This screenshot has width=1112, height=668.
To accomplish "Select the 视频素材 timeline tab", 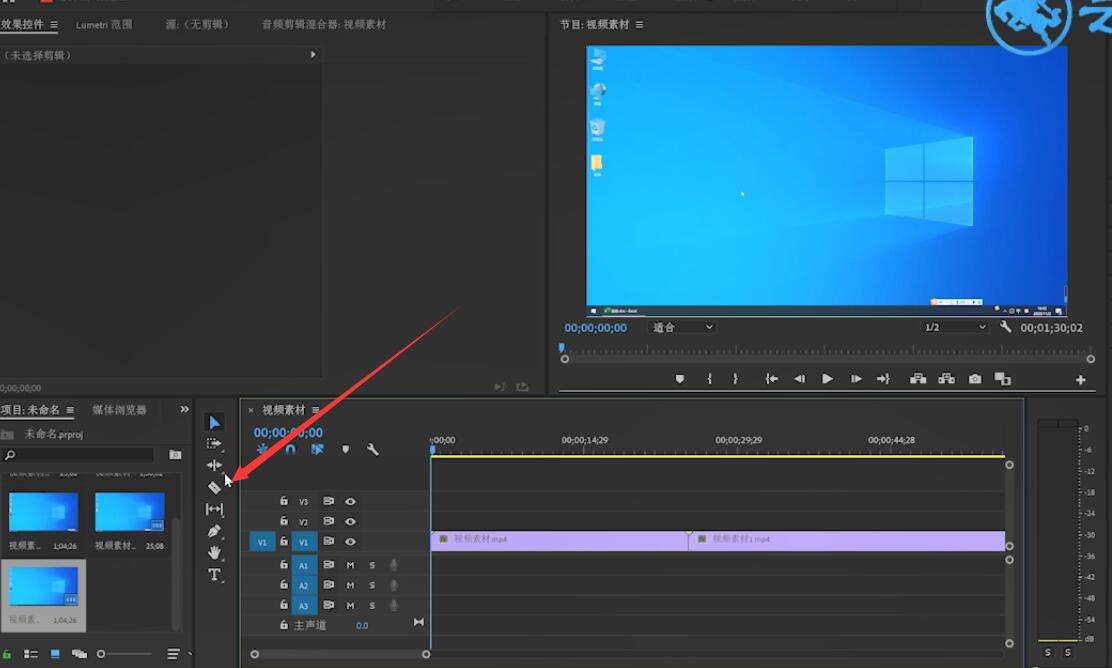I will (284, 410).
